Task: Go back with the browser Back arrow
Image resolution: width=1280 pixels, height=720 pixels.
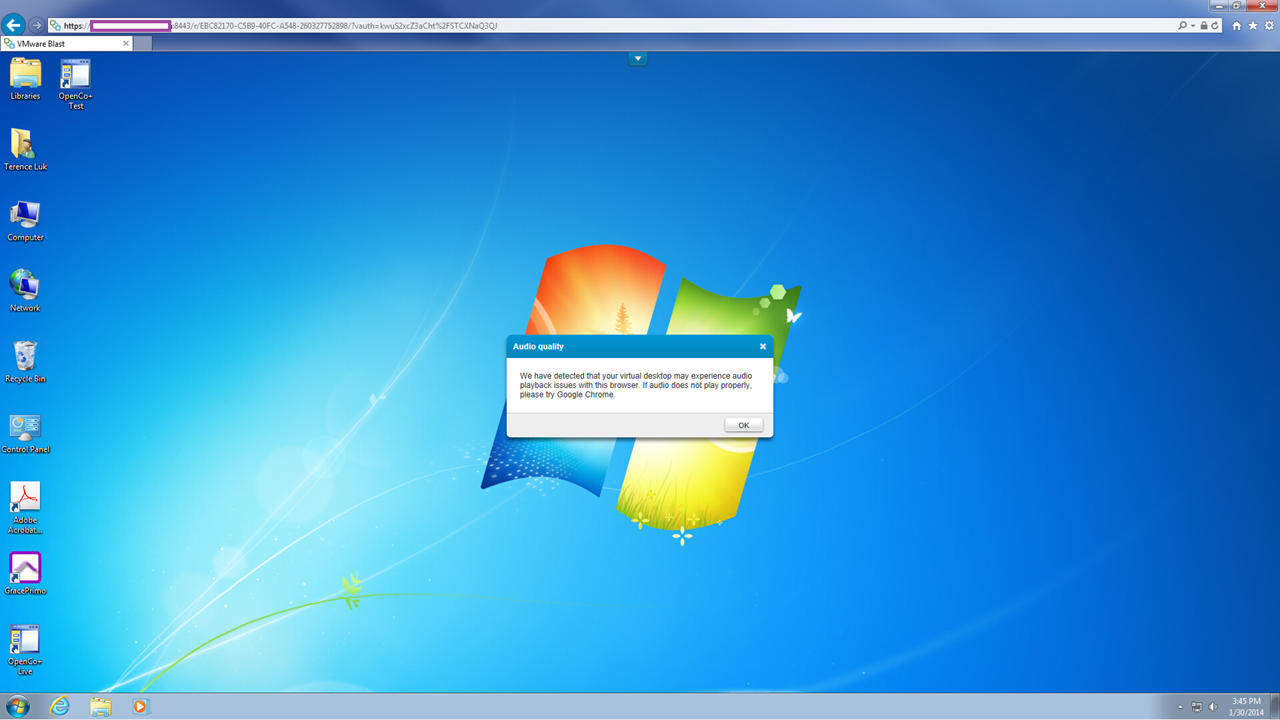Action: [x=14, y=24]
